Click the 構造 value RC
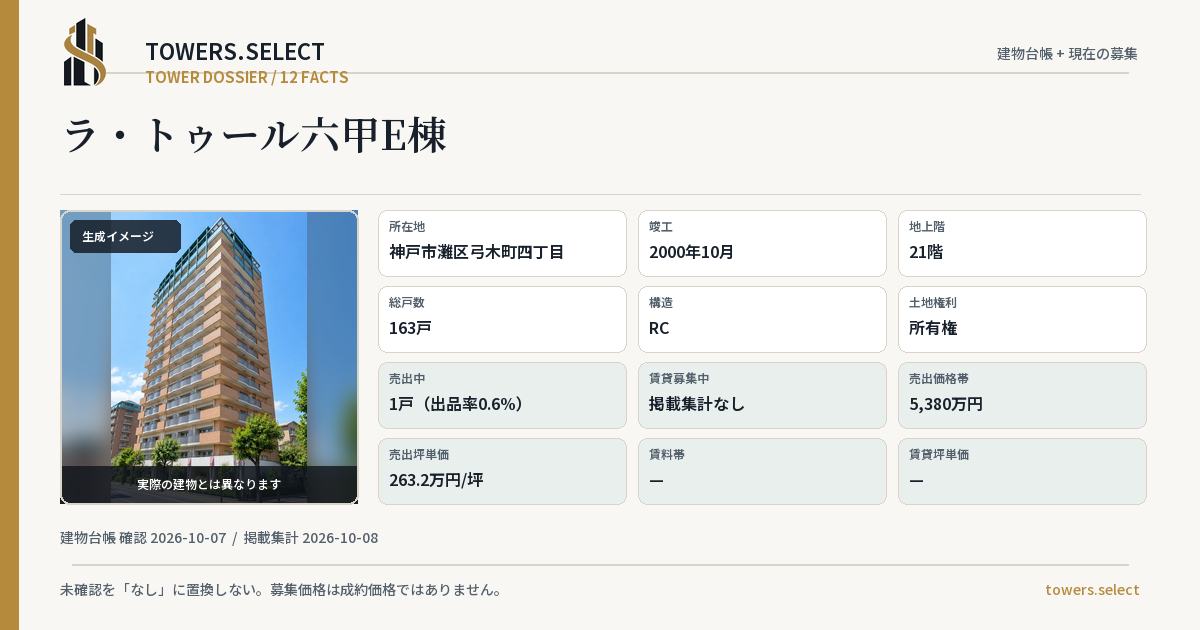The width and height of the screenshot is (1200, 630). point(659,328)
